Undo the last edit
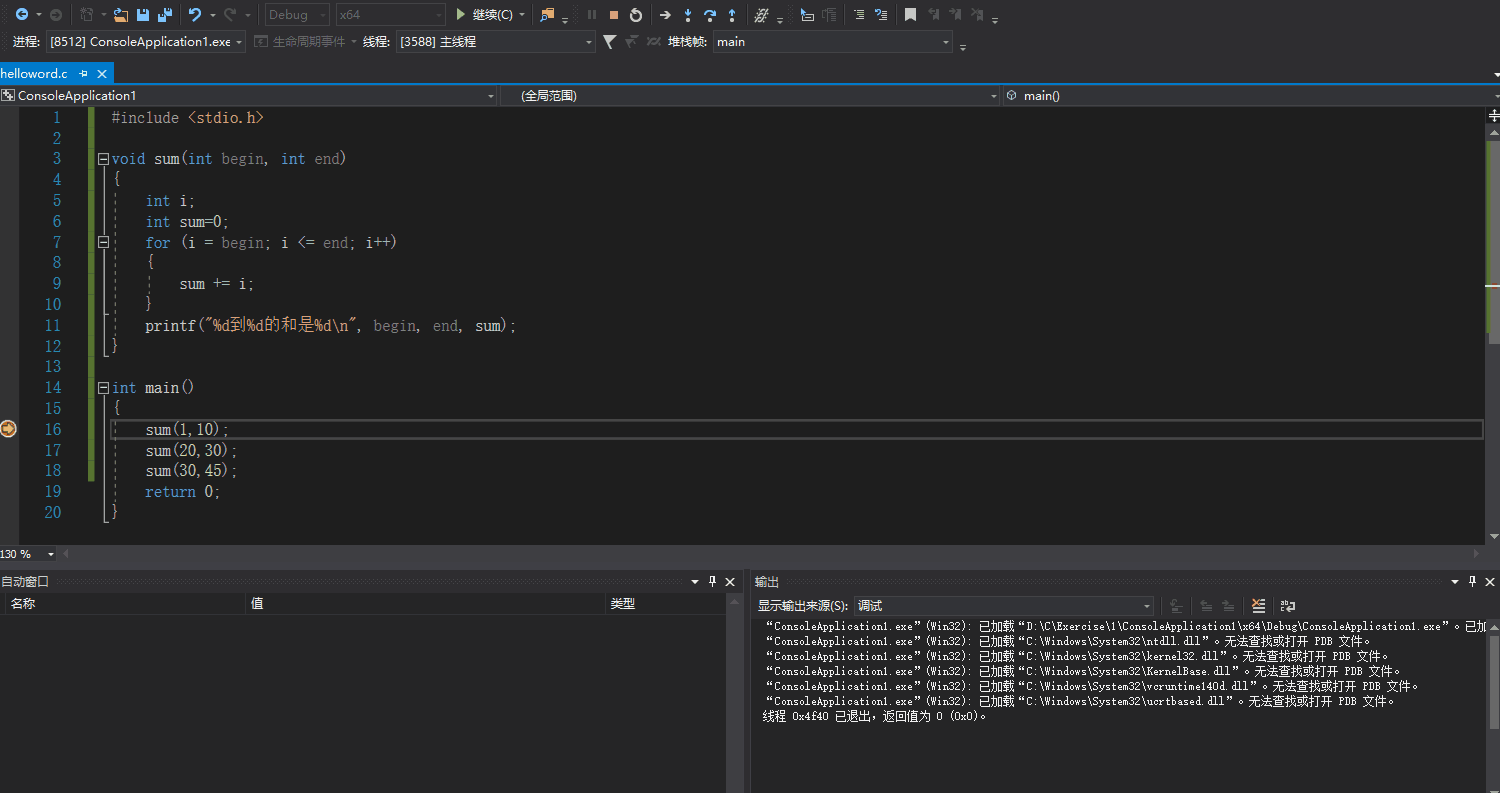 click(195, 15)
